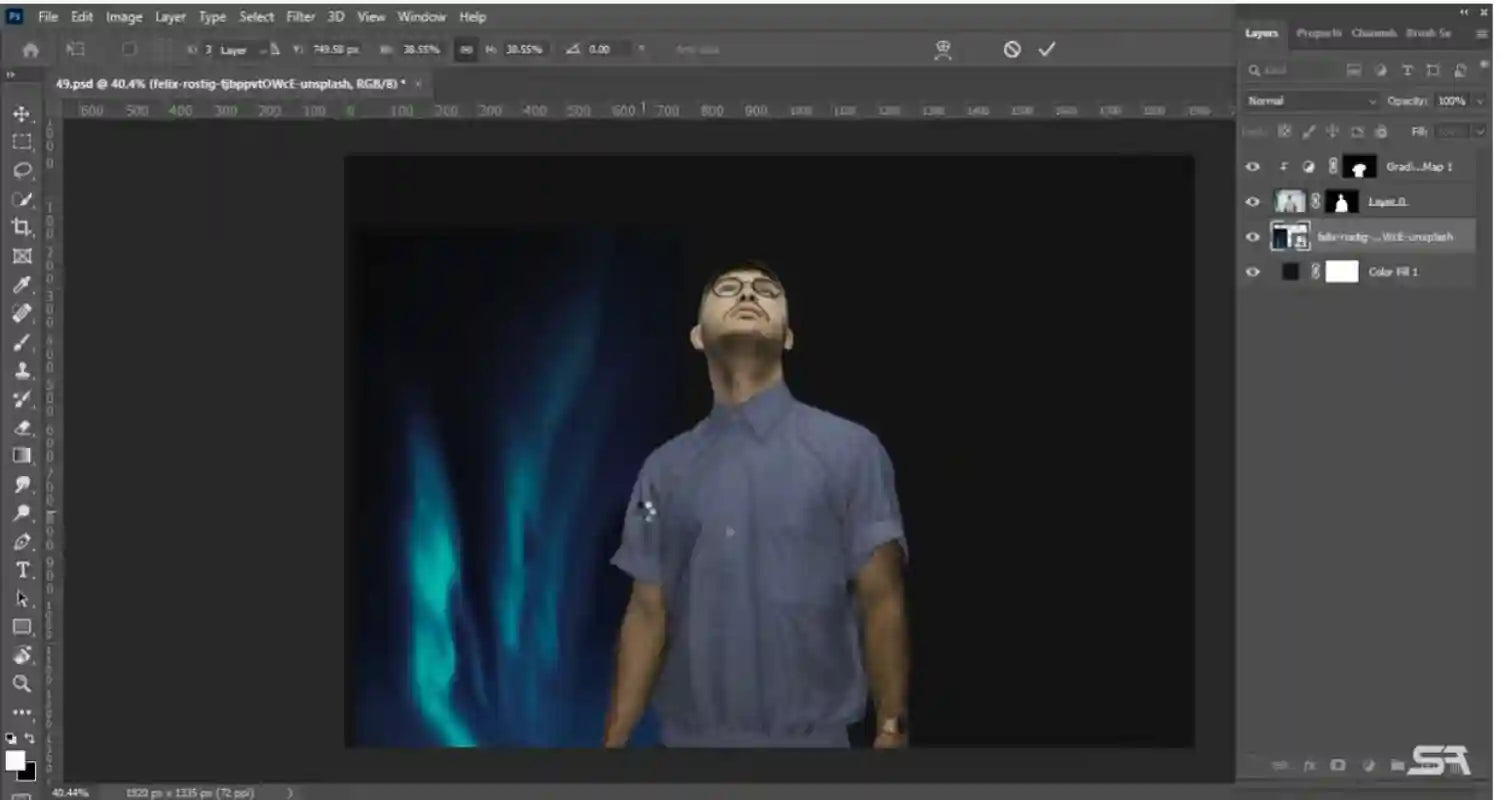Select the Dodge tool
Screen dimensions: 1500x800
[x=21, y=513]
